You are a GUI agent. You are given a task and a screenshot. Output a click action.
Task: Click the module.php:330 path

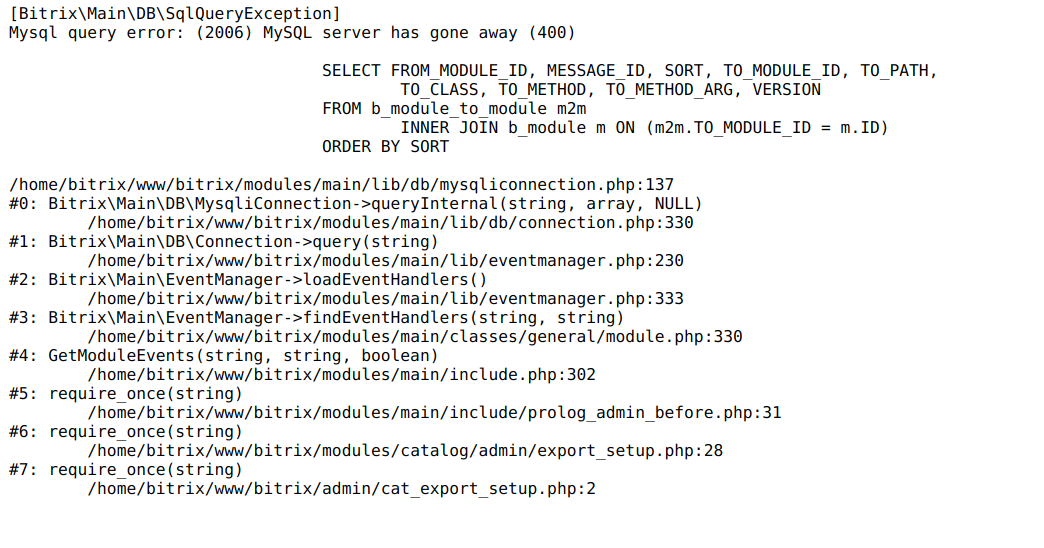415,336
